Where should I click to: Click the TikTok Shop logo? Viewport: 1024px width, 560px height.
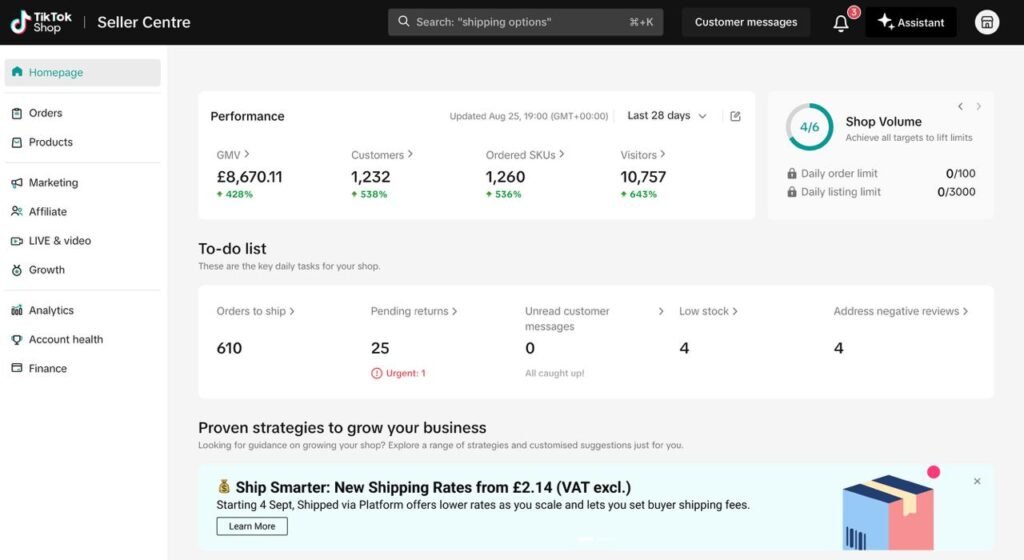pyautogui.click(x=36, y=22)
